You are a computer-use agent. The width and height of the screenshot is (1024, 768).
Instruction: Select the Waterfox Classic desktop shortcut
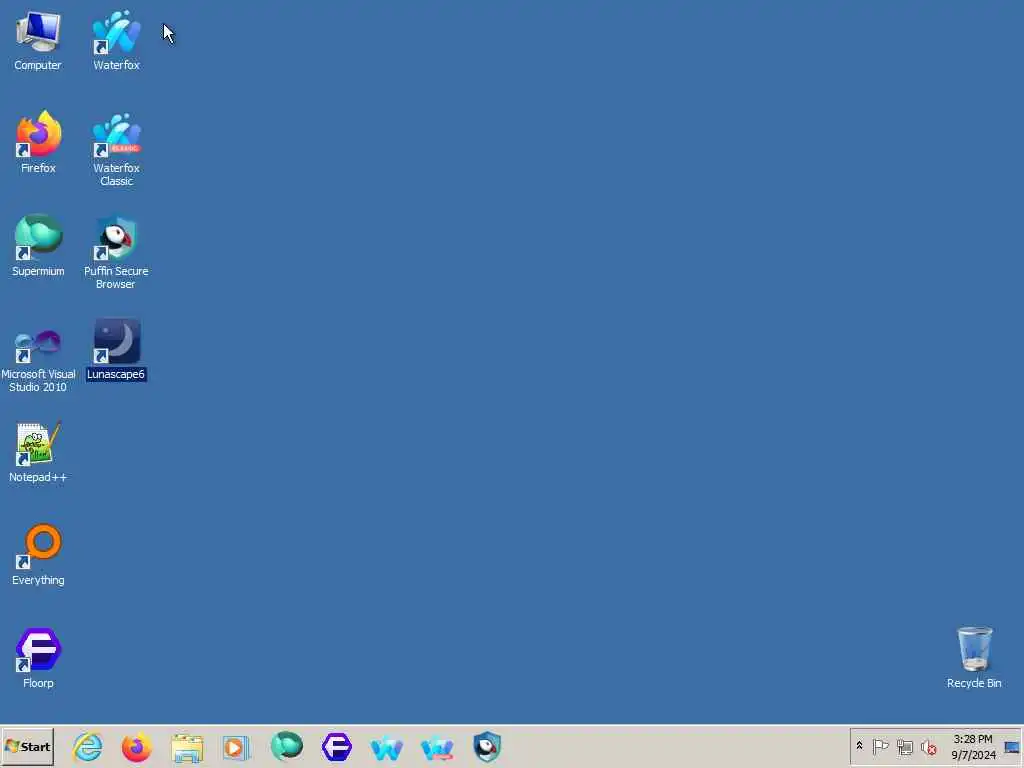point(116,149)
